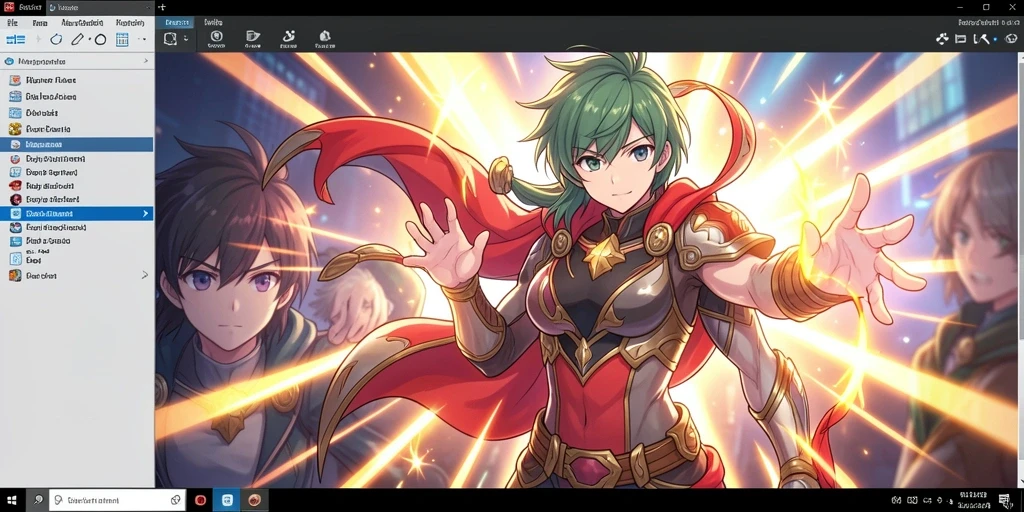
Task: Expand the highlighted sidebar item's submenu arrow
Action: point(145,214)
